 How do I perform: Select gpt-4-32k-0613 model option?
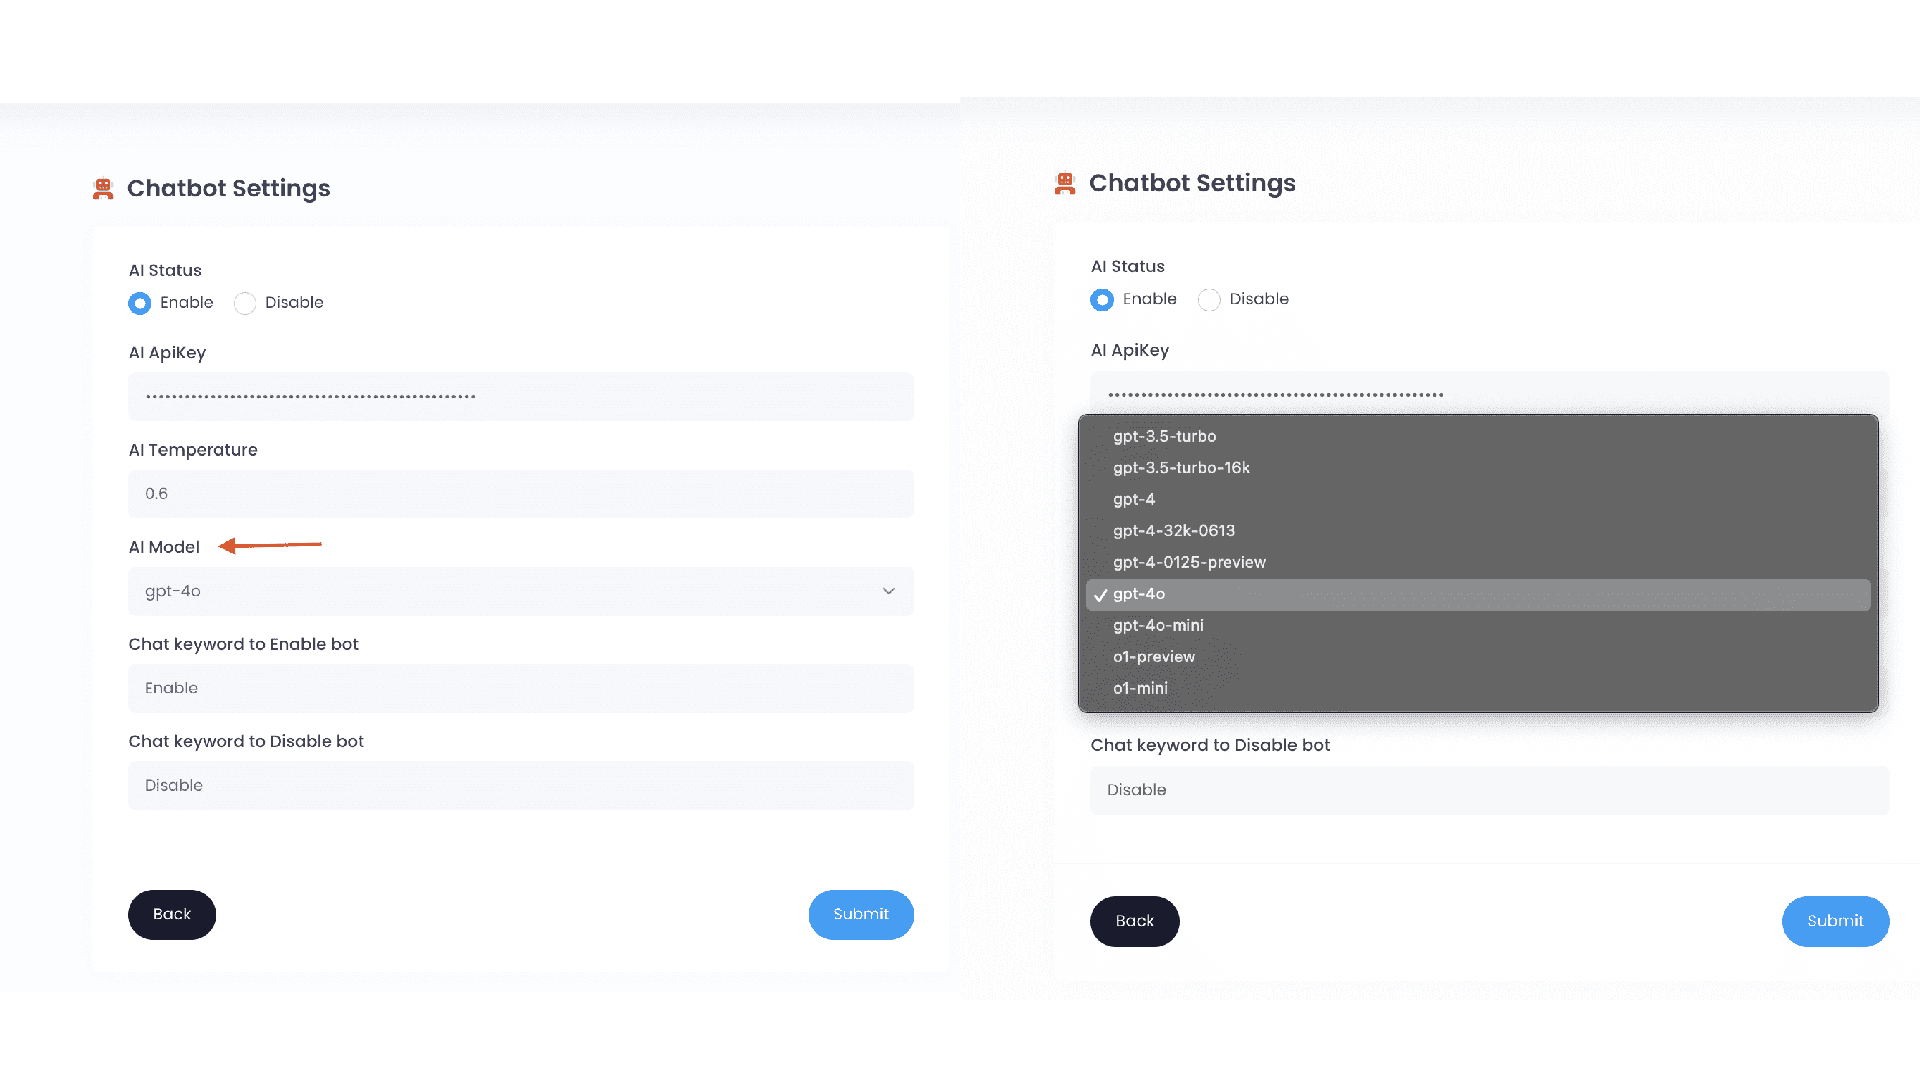click(x=1174, y=531)
